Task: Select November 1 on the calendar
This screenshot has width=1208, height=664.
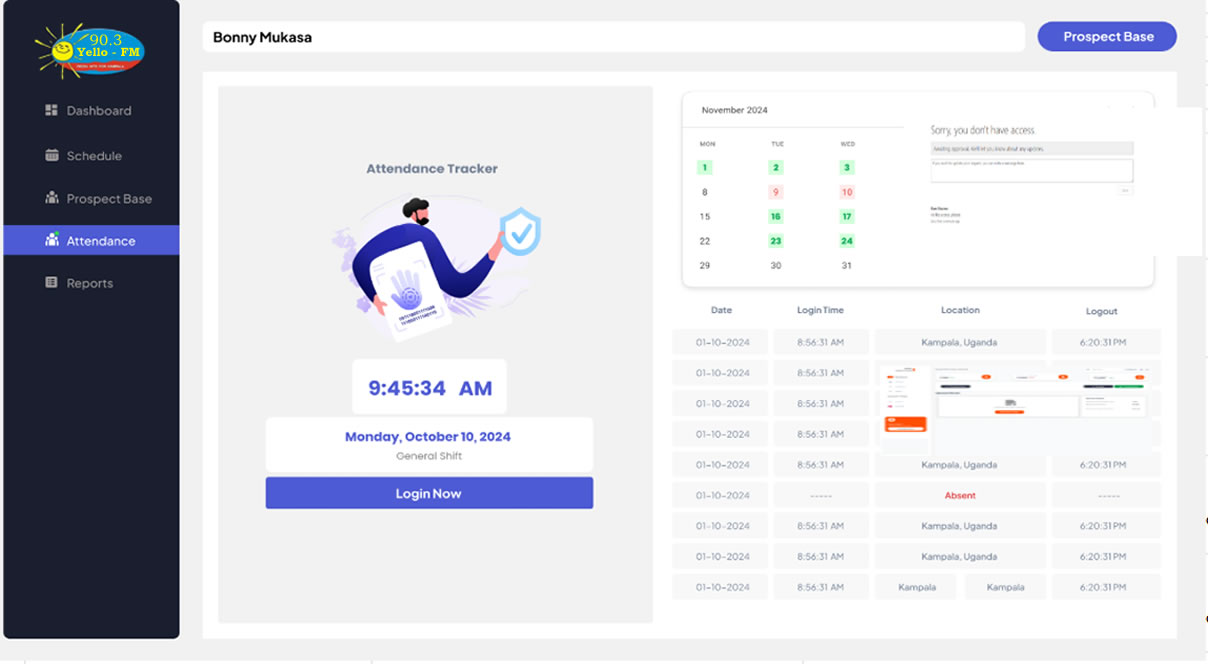Action: 705,168
